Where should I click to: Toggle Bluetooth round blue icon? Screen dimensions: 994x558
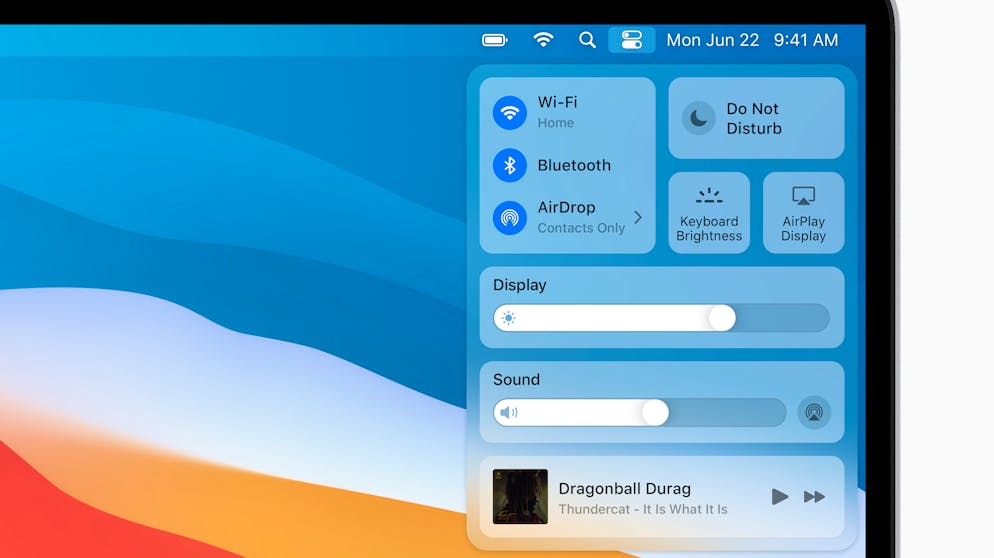tap(510, 165)
